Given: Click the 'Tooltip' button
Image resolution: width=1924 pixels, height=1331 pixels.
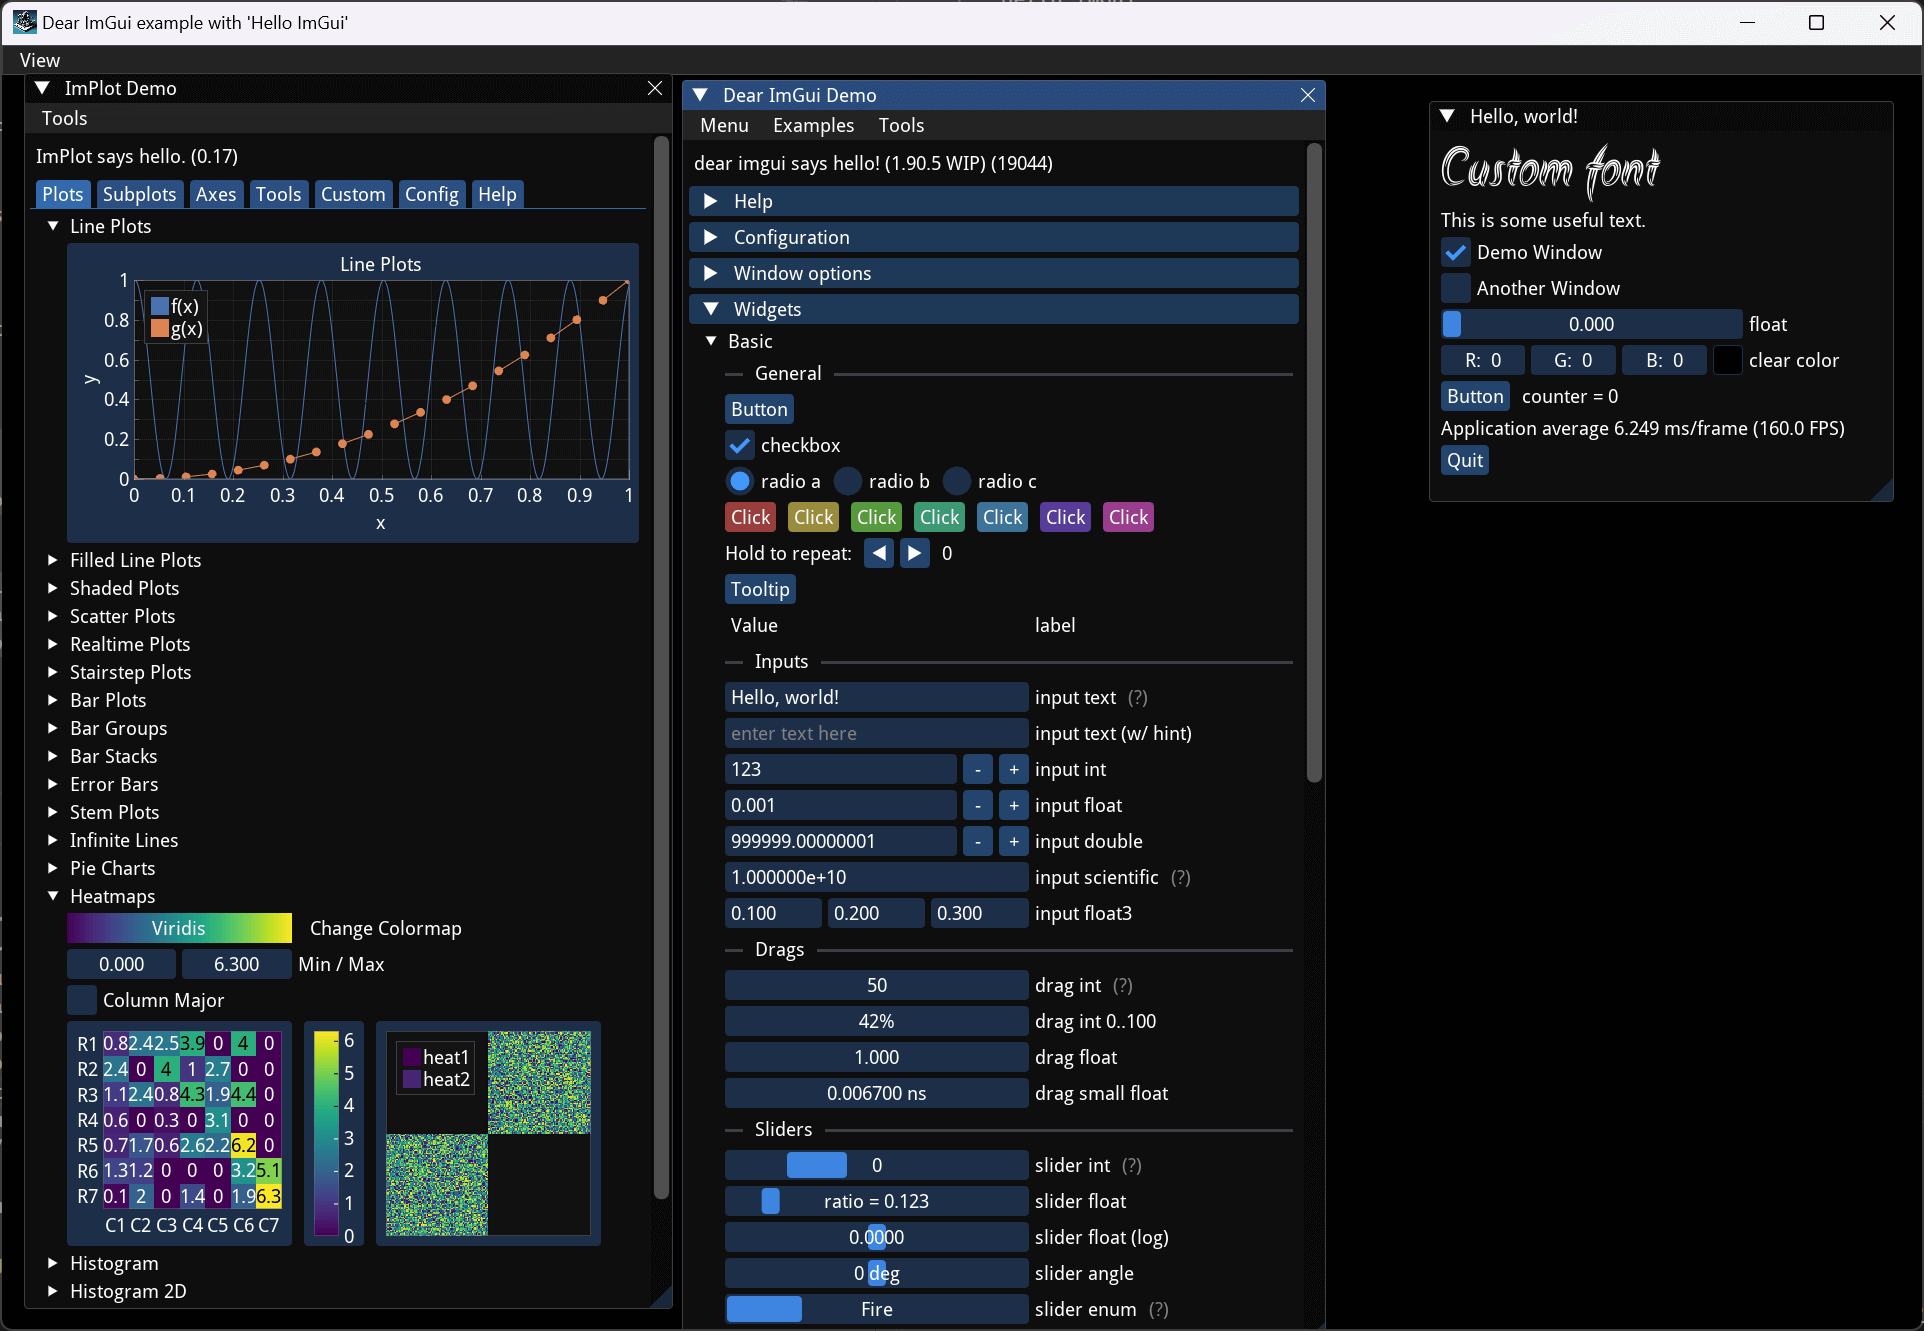Looking at the screenshot, I should pos(759,589).
